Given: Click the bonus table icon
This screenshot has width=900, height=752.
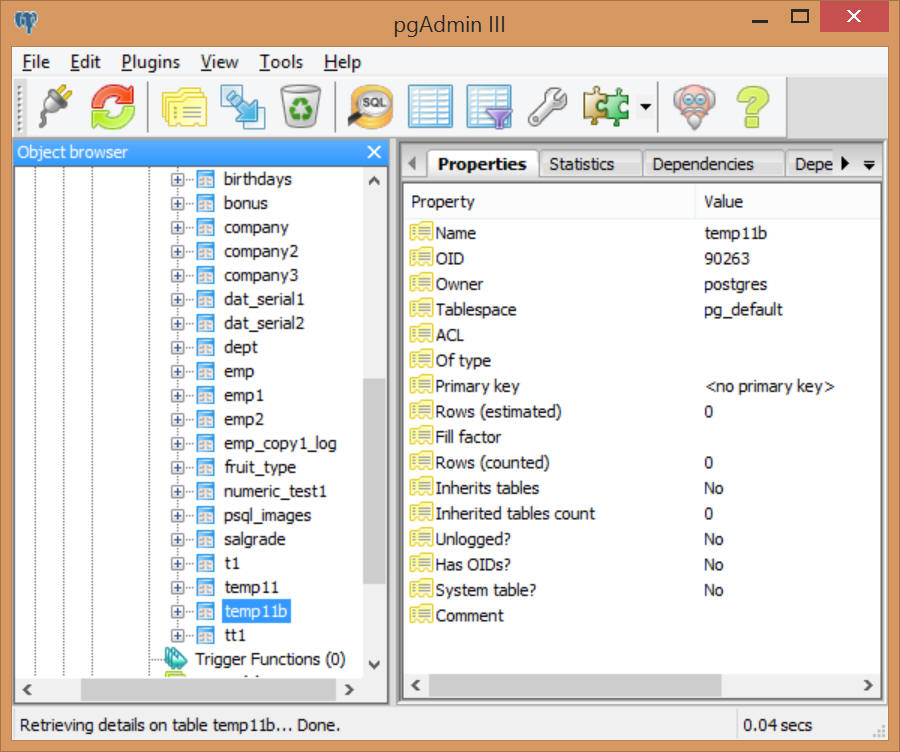Looking at the screenshot, I should (x=205, y=203).
